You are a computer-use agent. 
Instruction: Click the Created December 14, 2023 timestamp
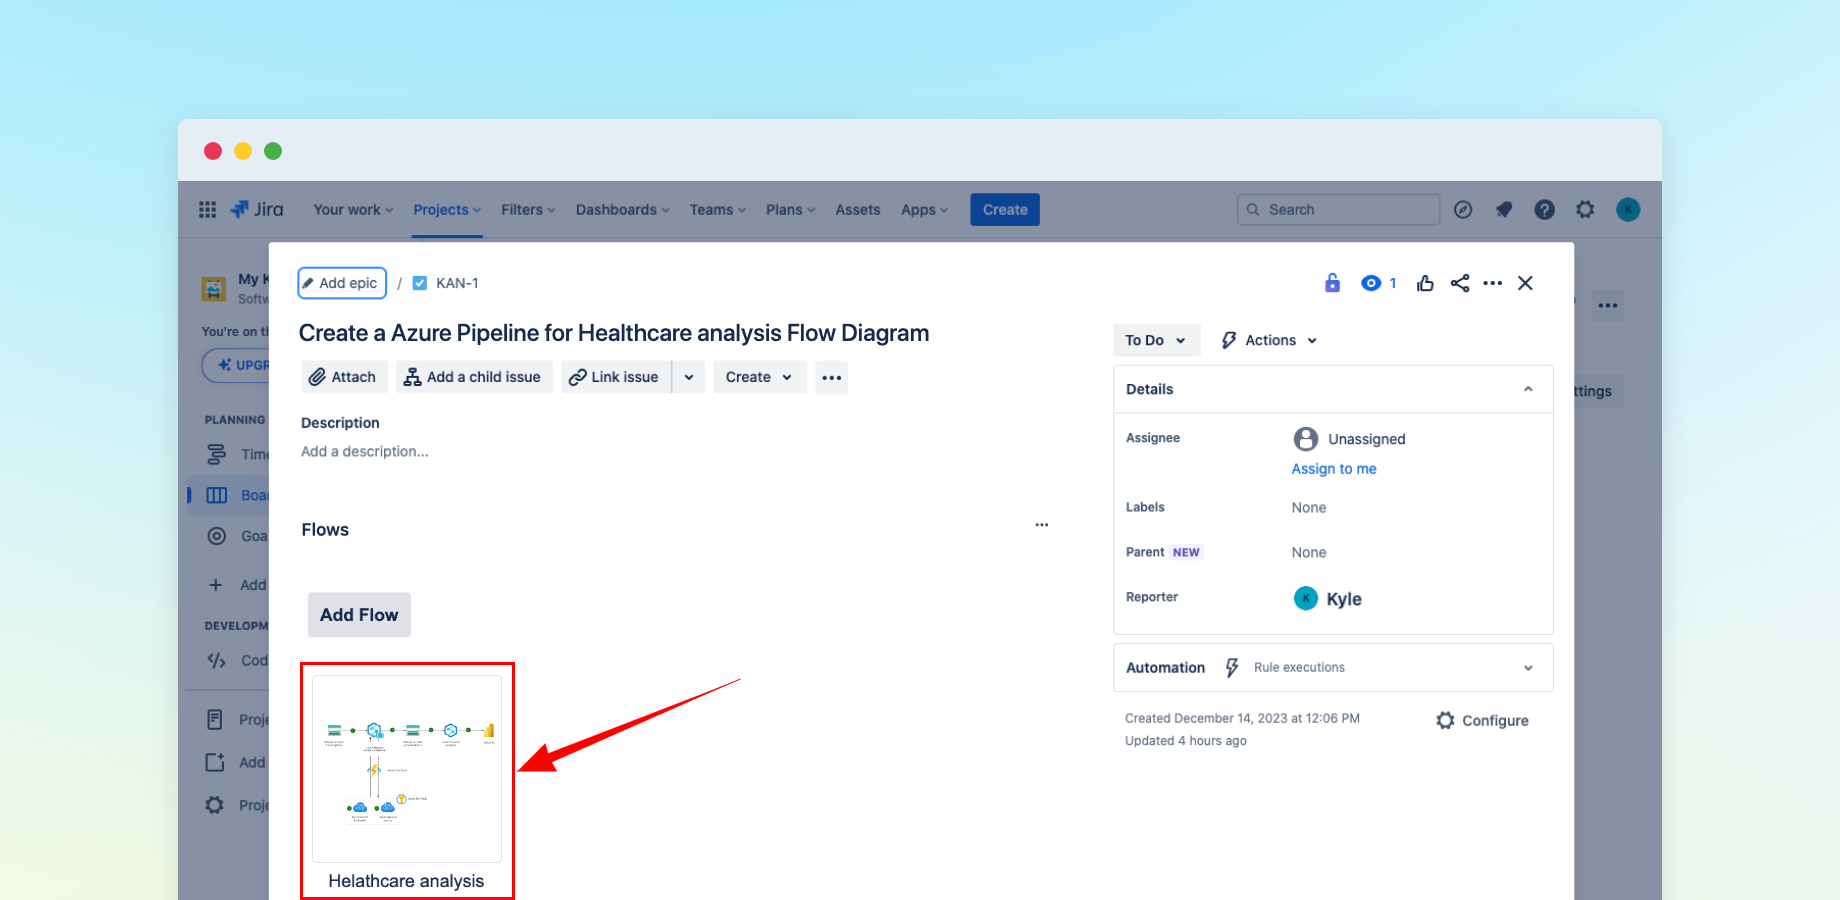pos(1242,718)
